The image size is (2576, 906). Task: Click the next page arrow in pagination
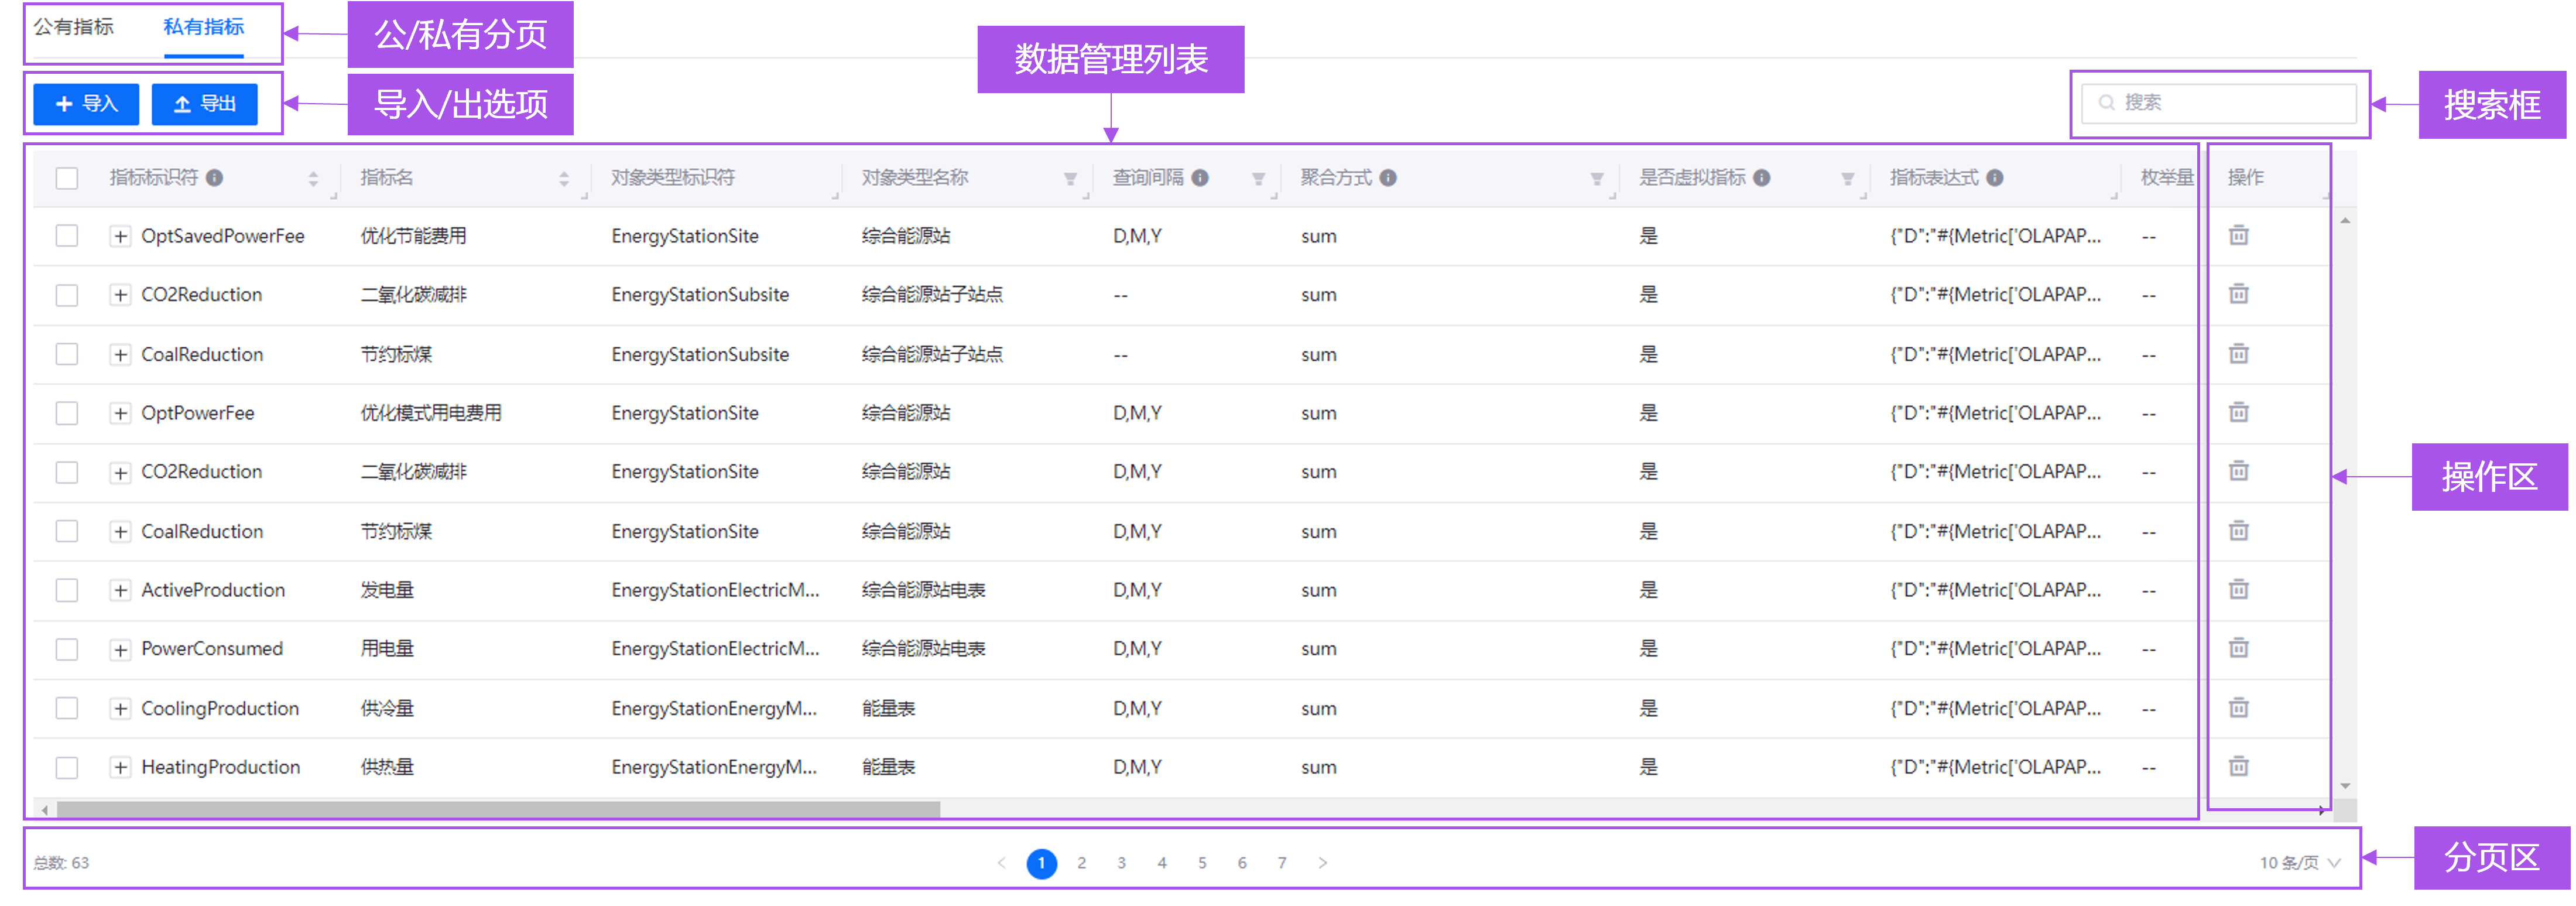[x=1323, y=862]
